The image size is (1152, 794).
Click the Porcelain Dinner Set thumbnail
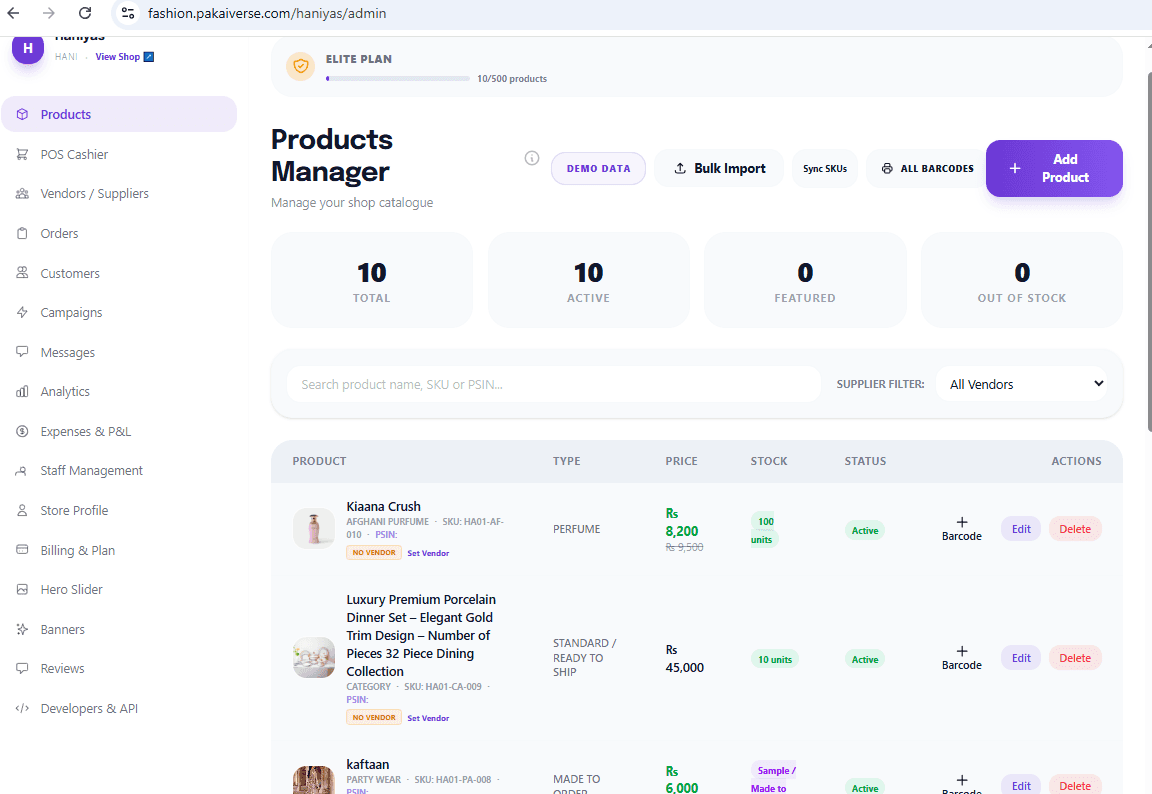pos(314,657)
